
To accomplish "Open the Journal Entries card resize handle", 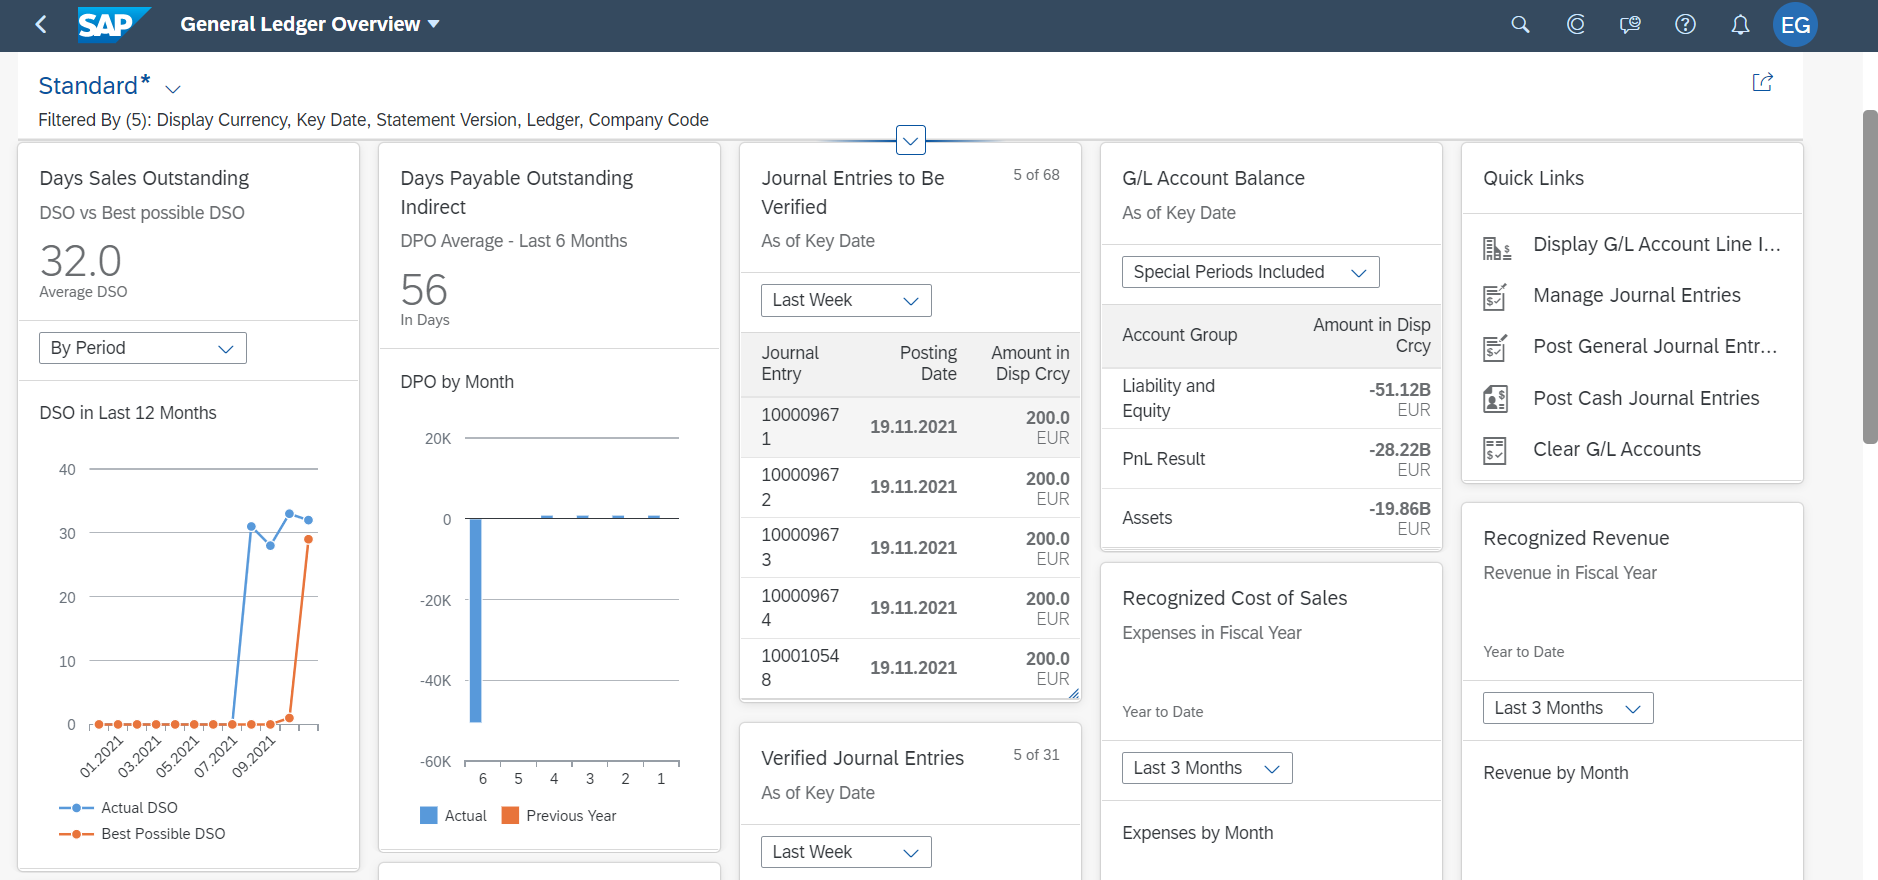I will [1073, 693].
